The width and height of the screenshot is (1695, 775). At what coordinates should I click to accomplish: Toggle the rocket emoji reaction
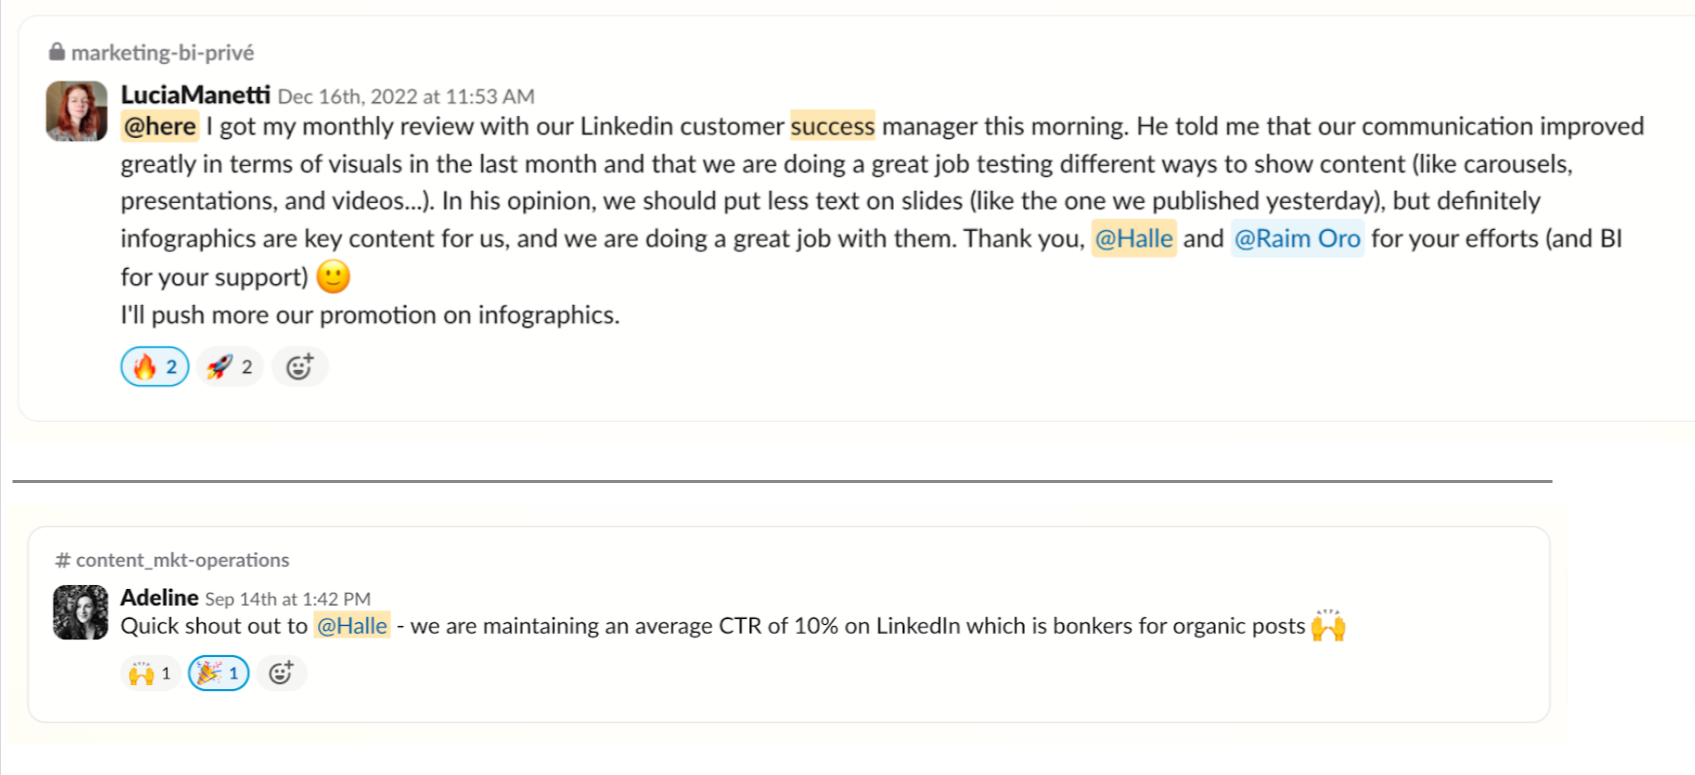tap(230, 367)
